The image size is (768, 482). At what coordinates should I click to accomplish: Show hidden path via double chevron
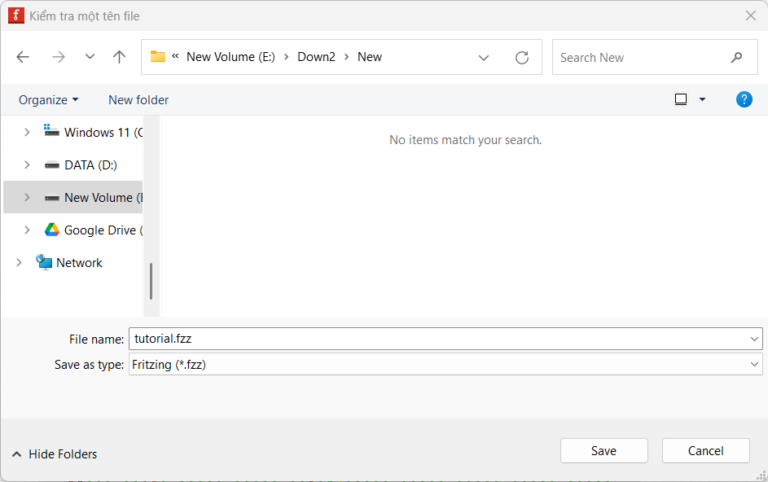tap(175, 56)
